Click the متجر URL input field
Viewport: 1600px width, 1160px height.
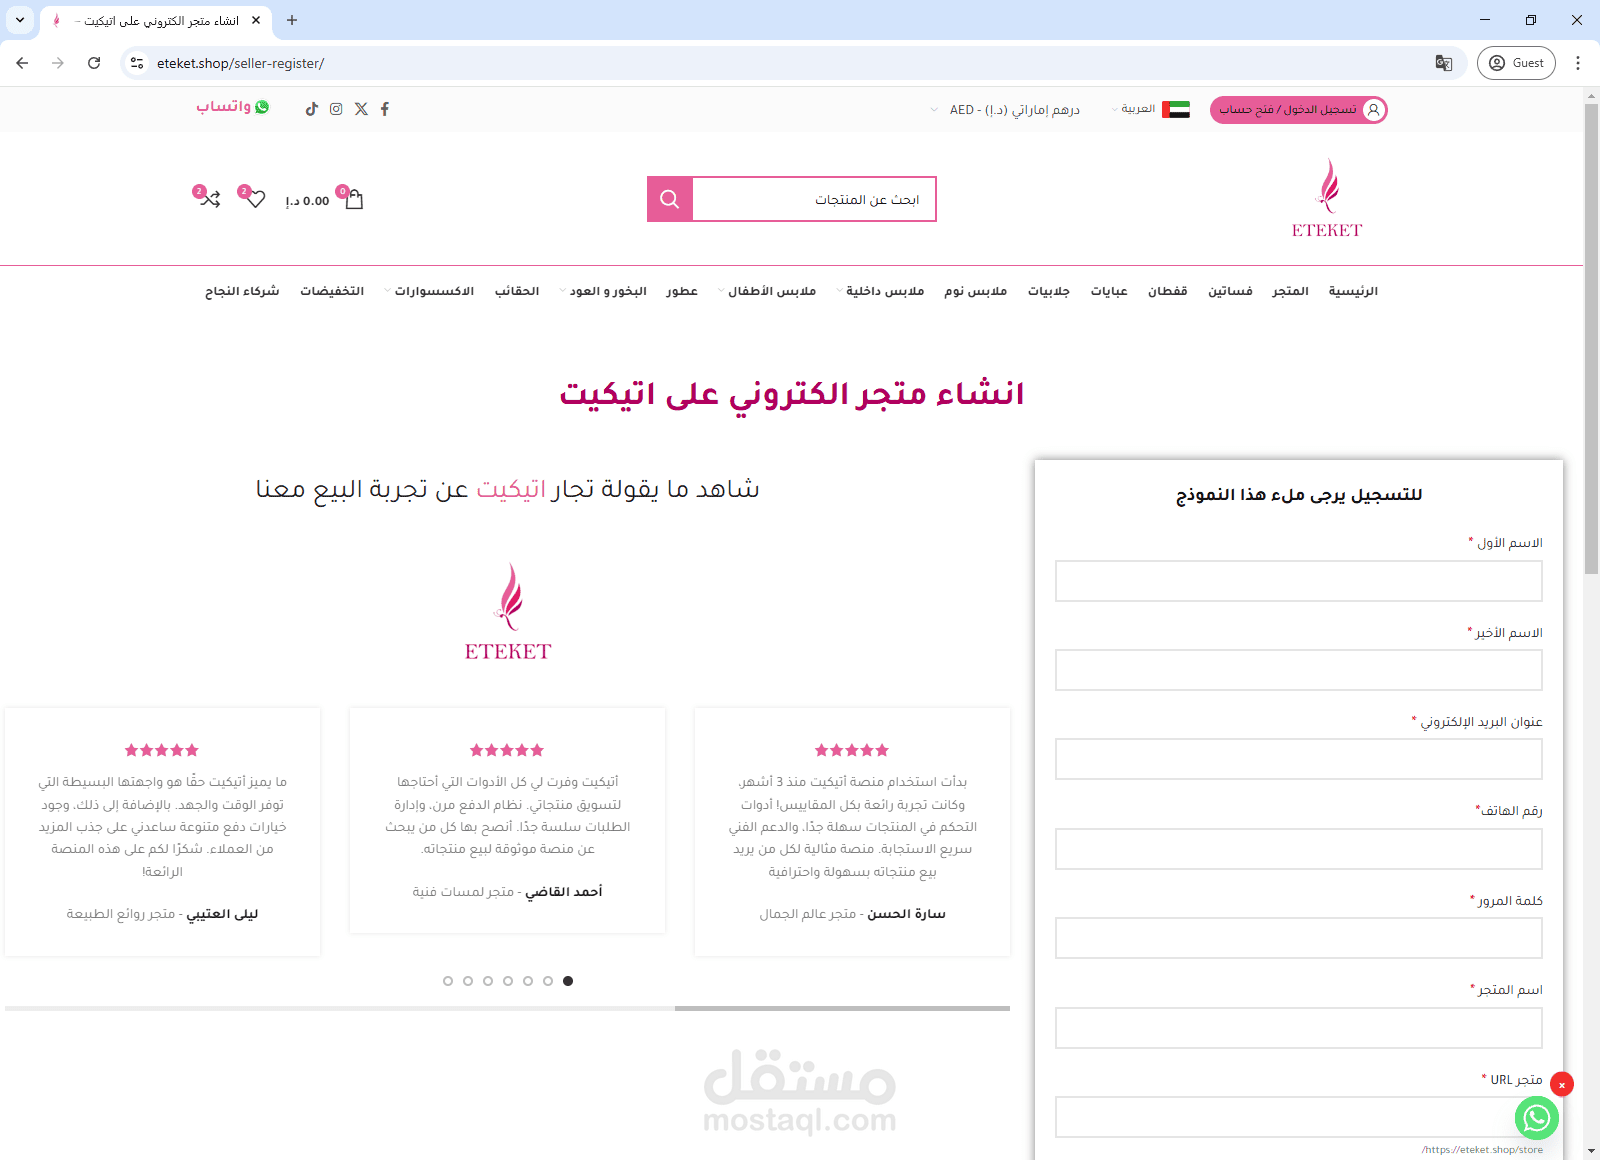point(1299,1117)
